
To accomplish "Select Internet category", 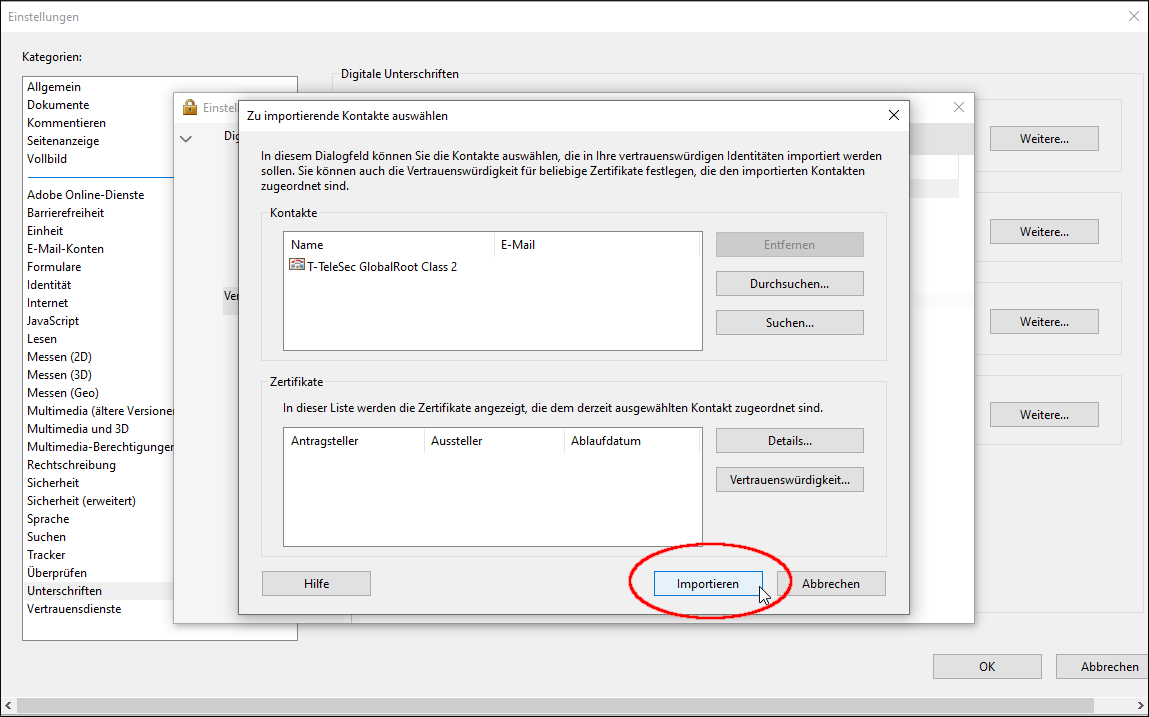I will tap(48, 303).
